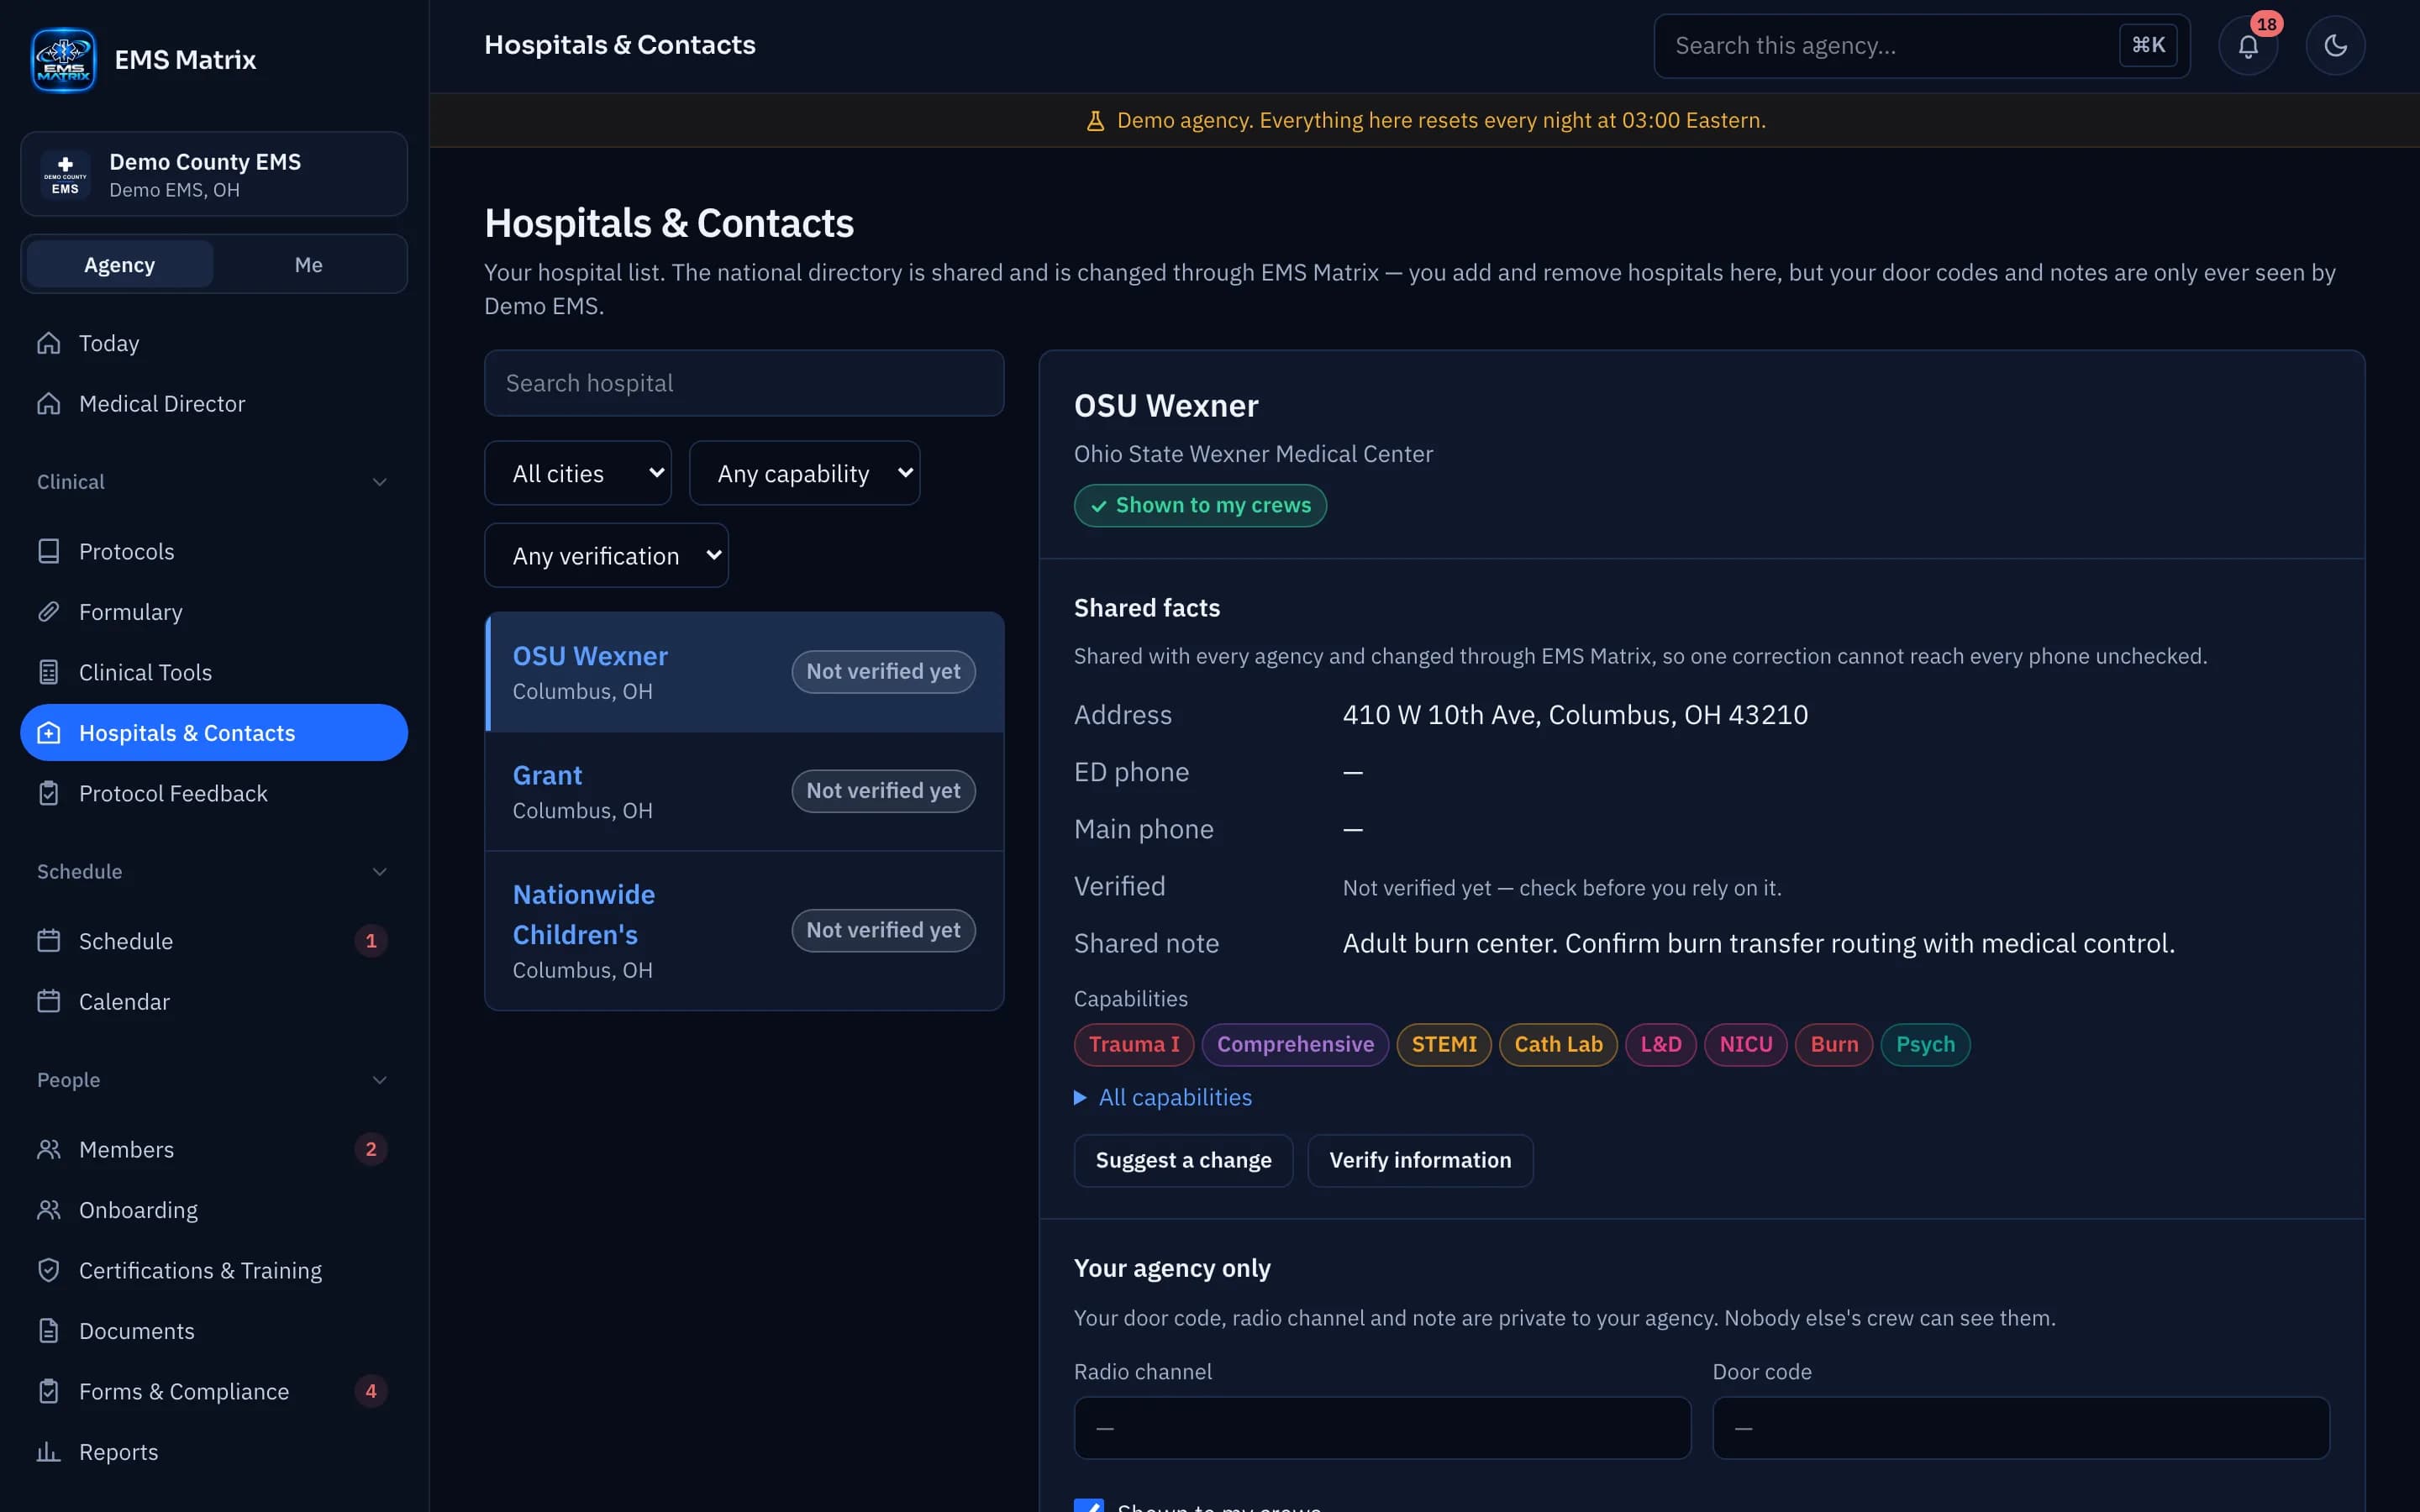
Task: Go to Today page
Action: [214, 343]
